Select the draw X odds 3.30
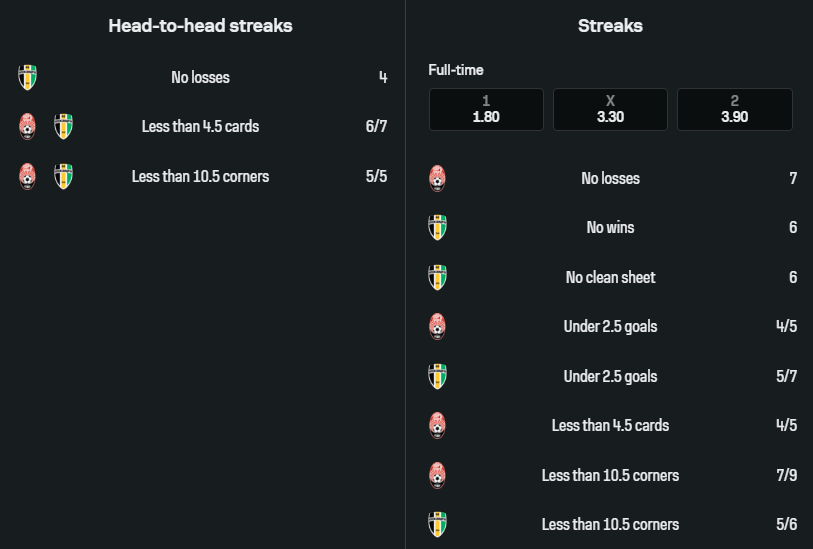Image resolution: width=813 pixels, height=549 pixels. click(610, 109)
